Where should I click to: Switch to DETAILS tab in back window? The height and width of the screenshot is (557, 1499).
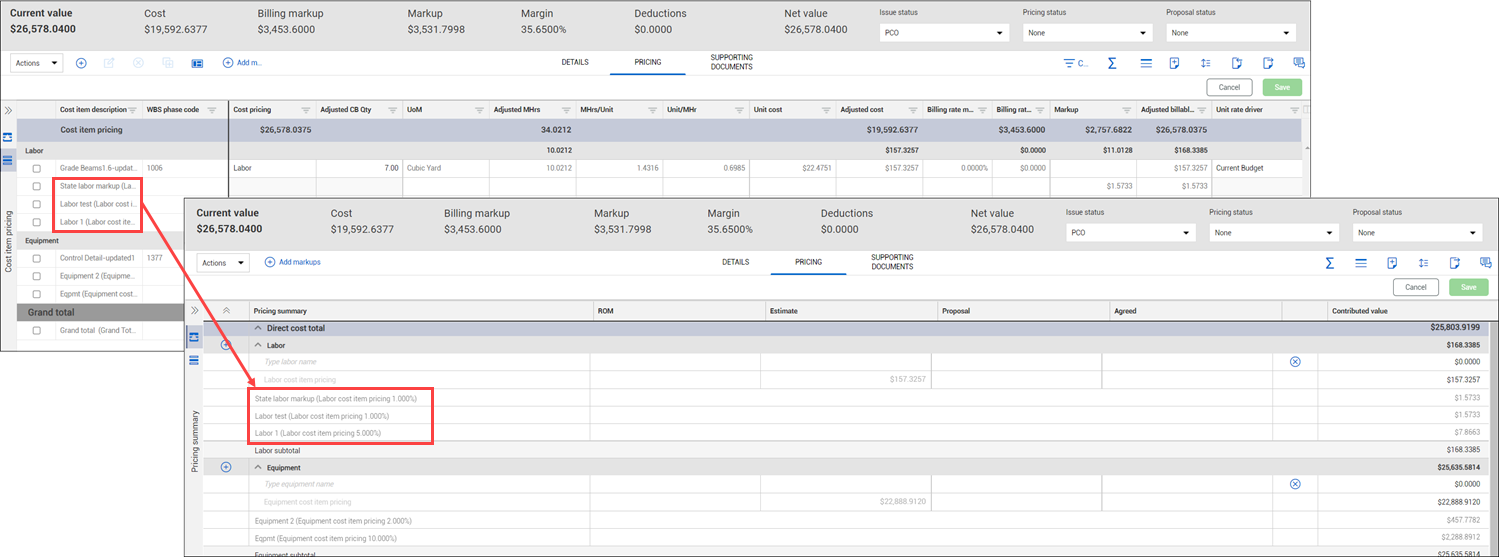pos(575,62)
